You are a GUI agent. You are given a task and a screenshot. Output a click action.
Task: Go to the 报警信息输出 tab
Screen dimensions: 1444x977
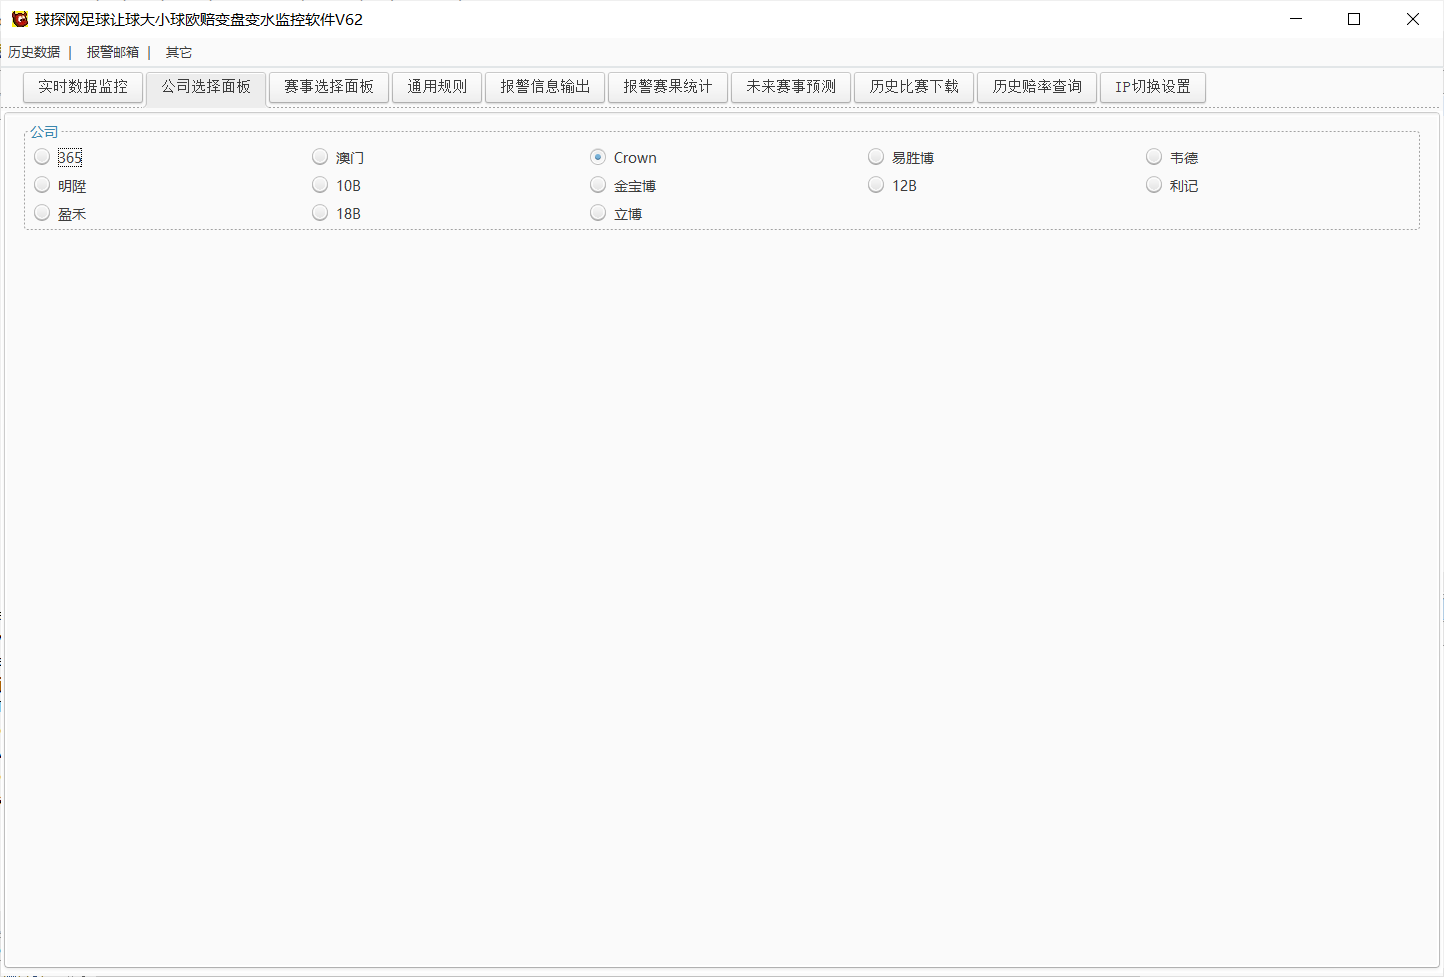[x=545, y=87]
